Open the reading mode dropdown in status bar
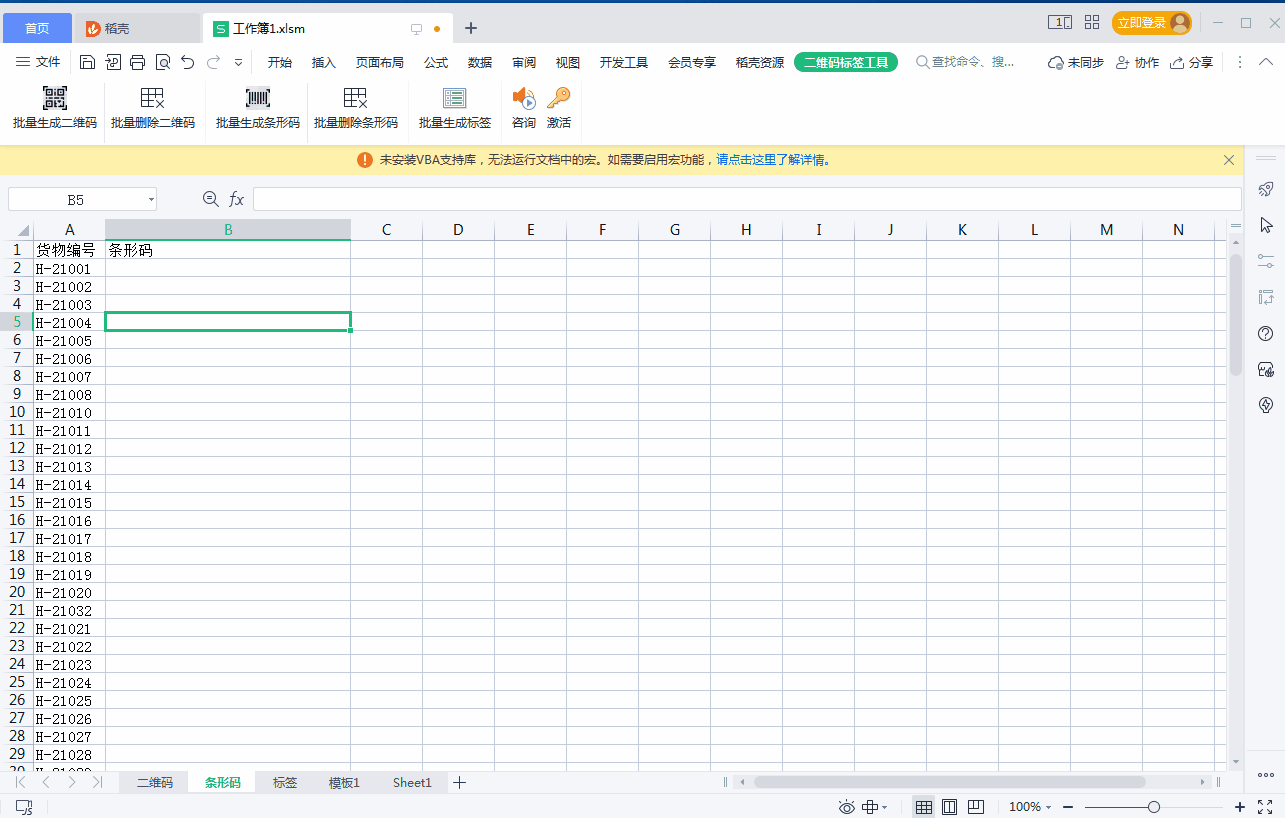 coord(876,807)
